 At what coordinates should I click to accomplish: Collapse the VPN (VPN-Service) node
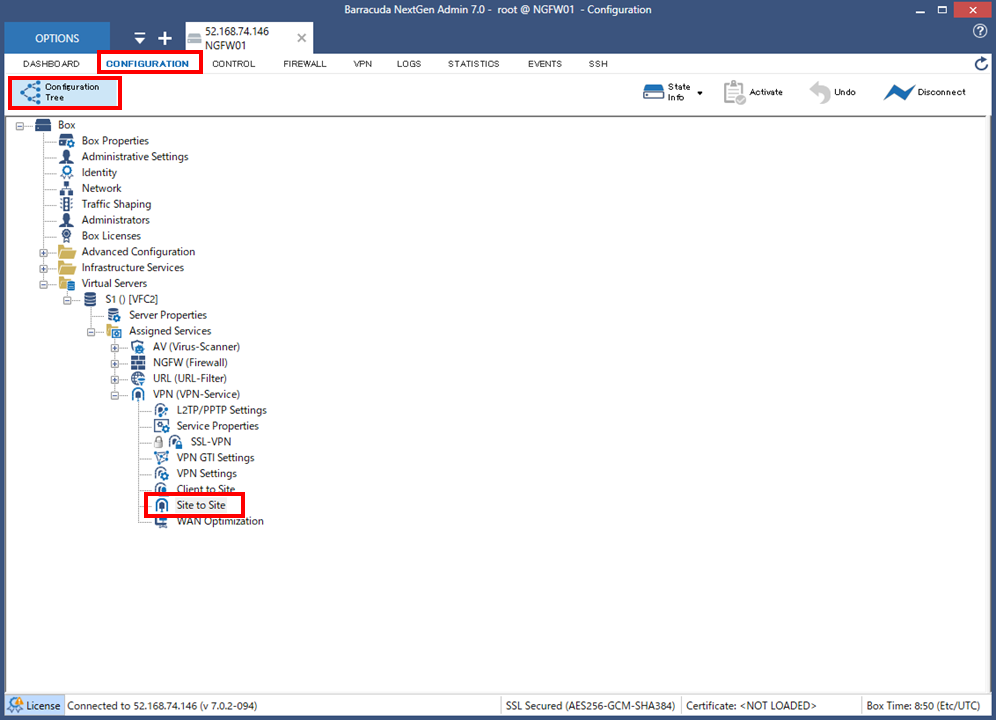114,395
